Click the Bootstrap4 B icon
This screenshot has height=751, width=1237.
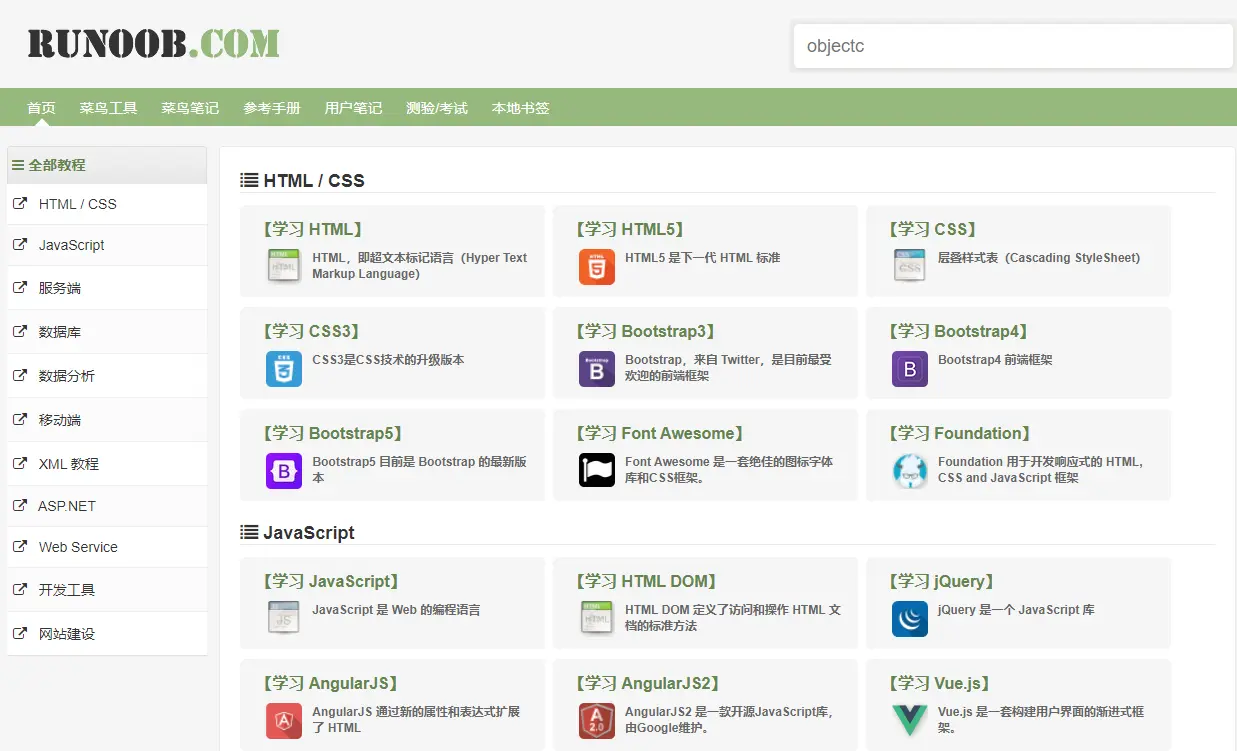pyautogui.click(x=910, y=369)
